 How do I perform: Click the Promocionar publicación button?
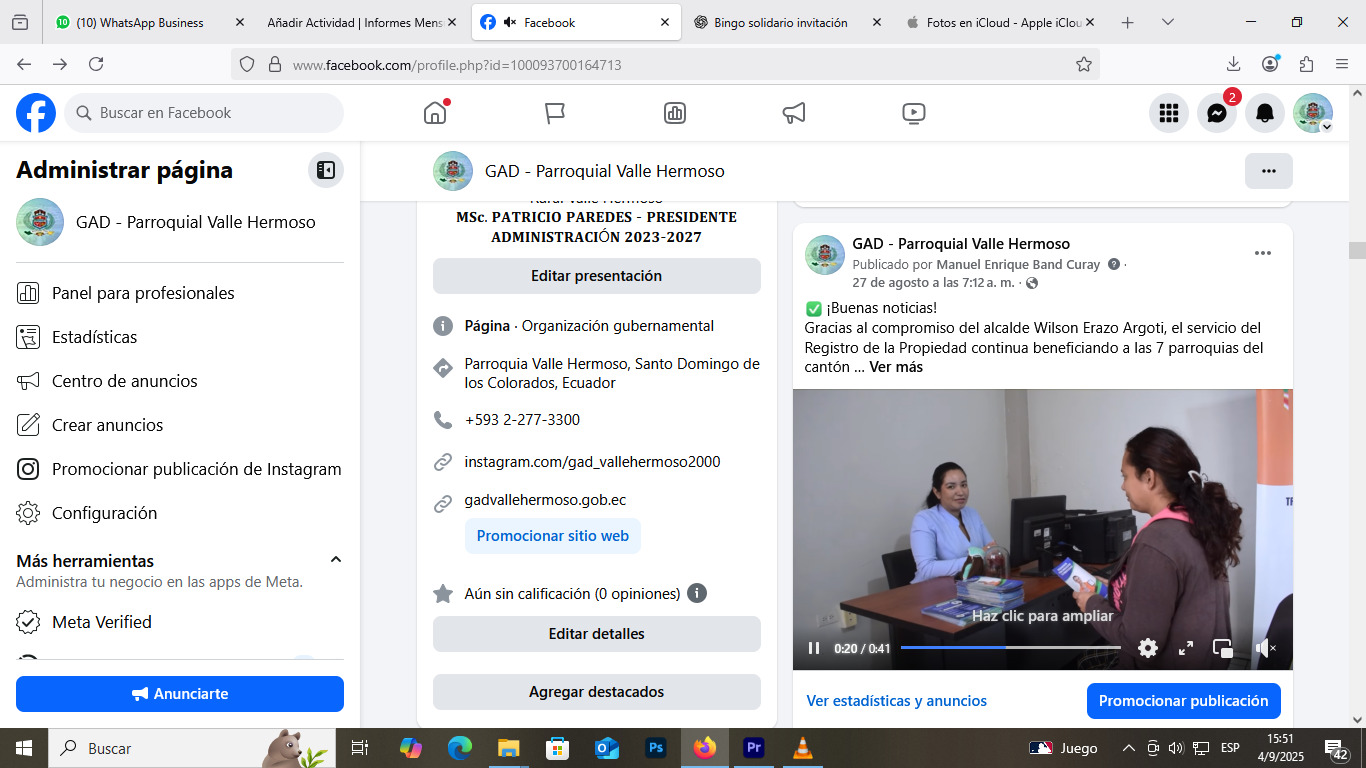coord(1183,701)
